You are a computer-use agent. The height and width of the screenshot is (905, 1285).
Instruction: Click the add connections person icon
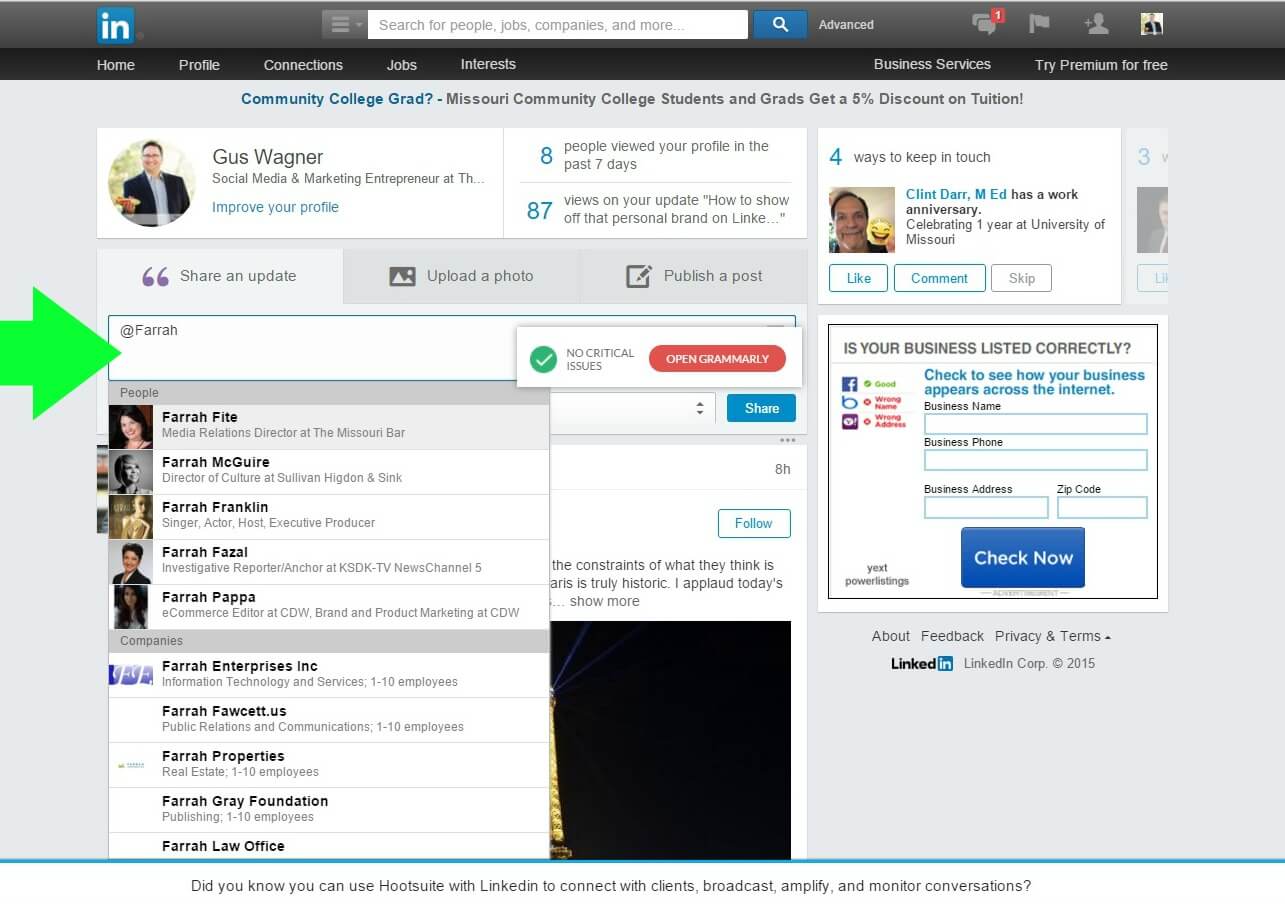click(1096, 24)
